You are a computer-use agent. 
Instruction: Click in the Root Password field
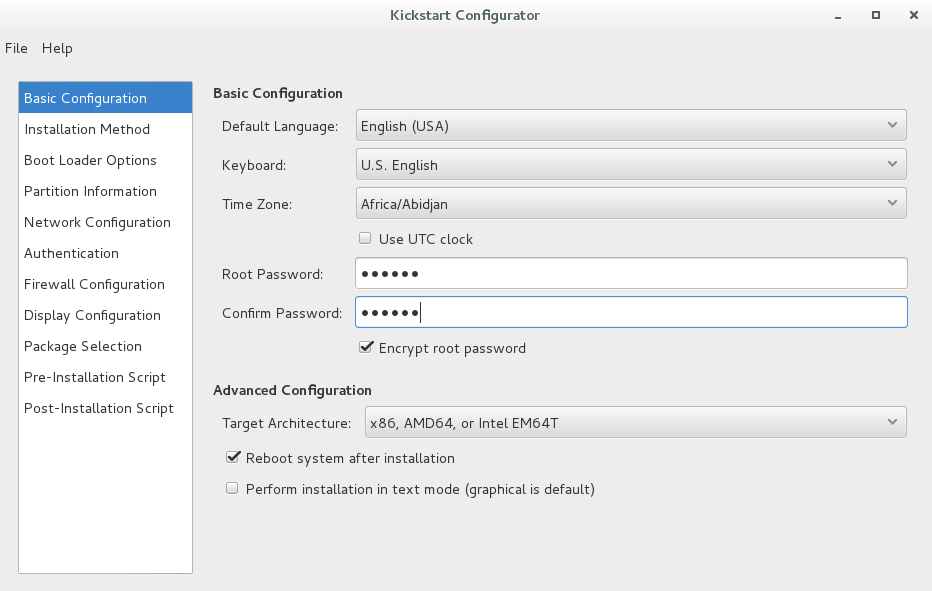click(631, 274)
